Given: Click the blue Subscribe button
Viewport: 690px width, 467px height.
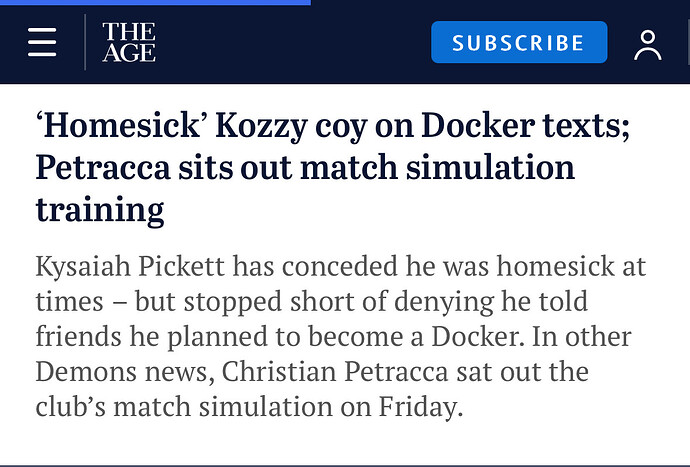Looking at the screenshot, I should (x=519, y=42).
